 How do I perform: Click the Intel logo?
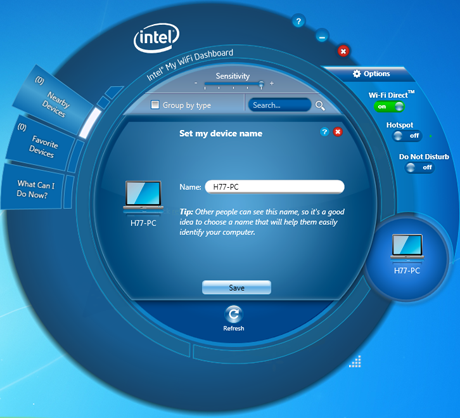tap(156, 37)
